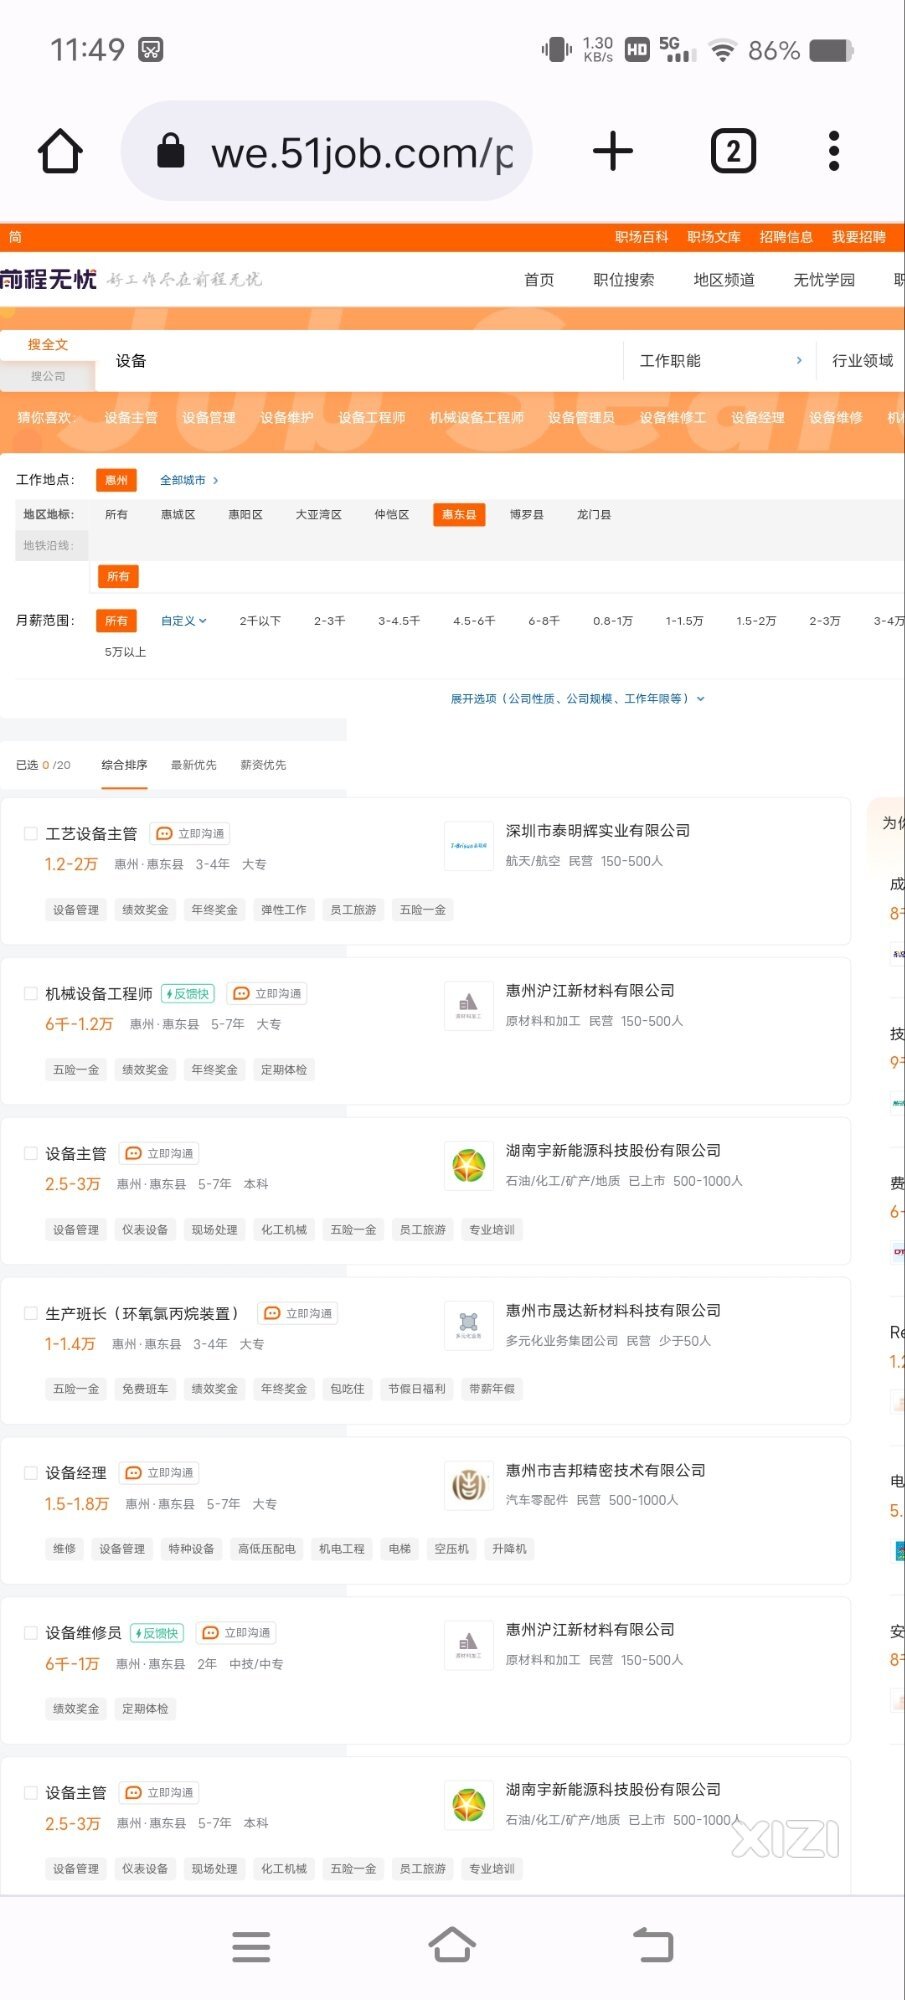Open 地区频道 navigation item
The image size is (905, 2000).
[x=724, y=280]
